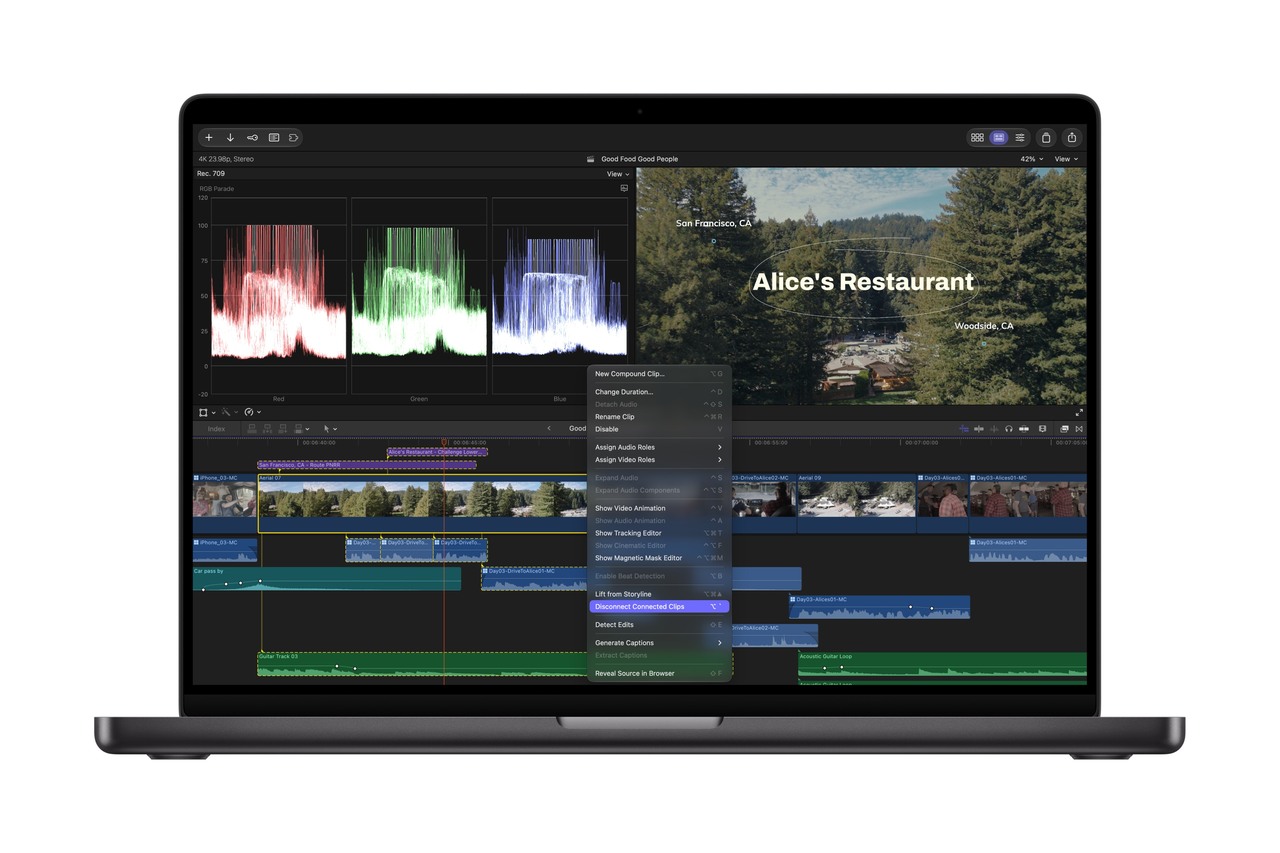Click the import media down-arrow icon
This screenshot has width=1280, height=853.
(x=230, y=138)
